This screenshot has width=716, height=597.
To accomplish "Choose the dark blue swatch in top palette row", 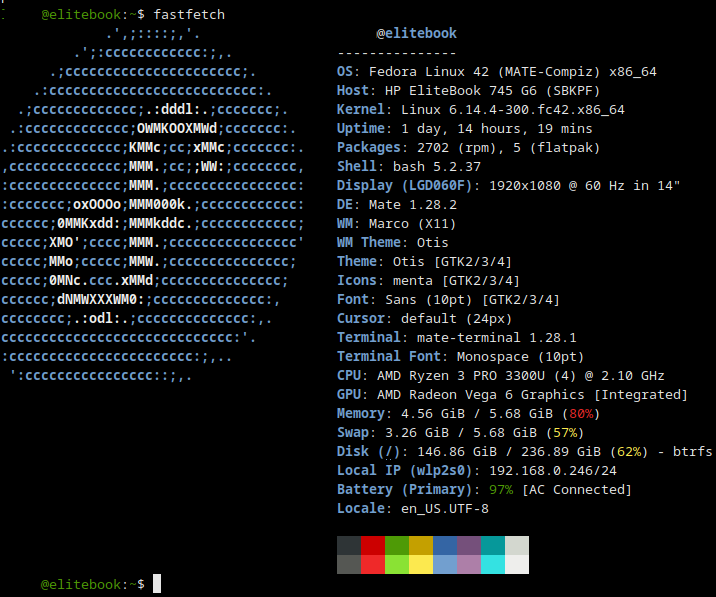I will point(445,545).
